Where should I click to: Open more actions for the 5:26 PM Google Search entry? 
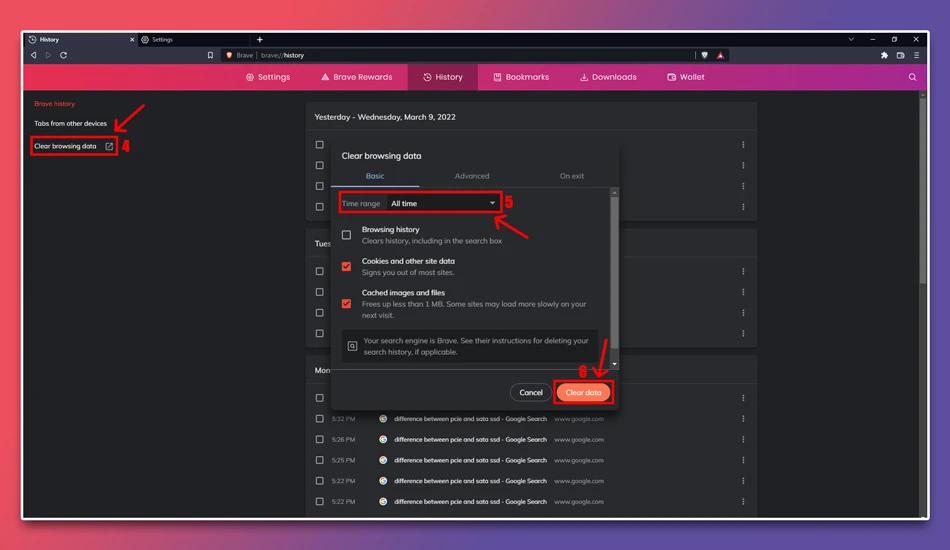point(743,439)
